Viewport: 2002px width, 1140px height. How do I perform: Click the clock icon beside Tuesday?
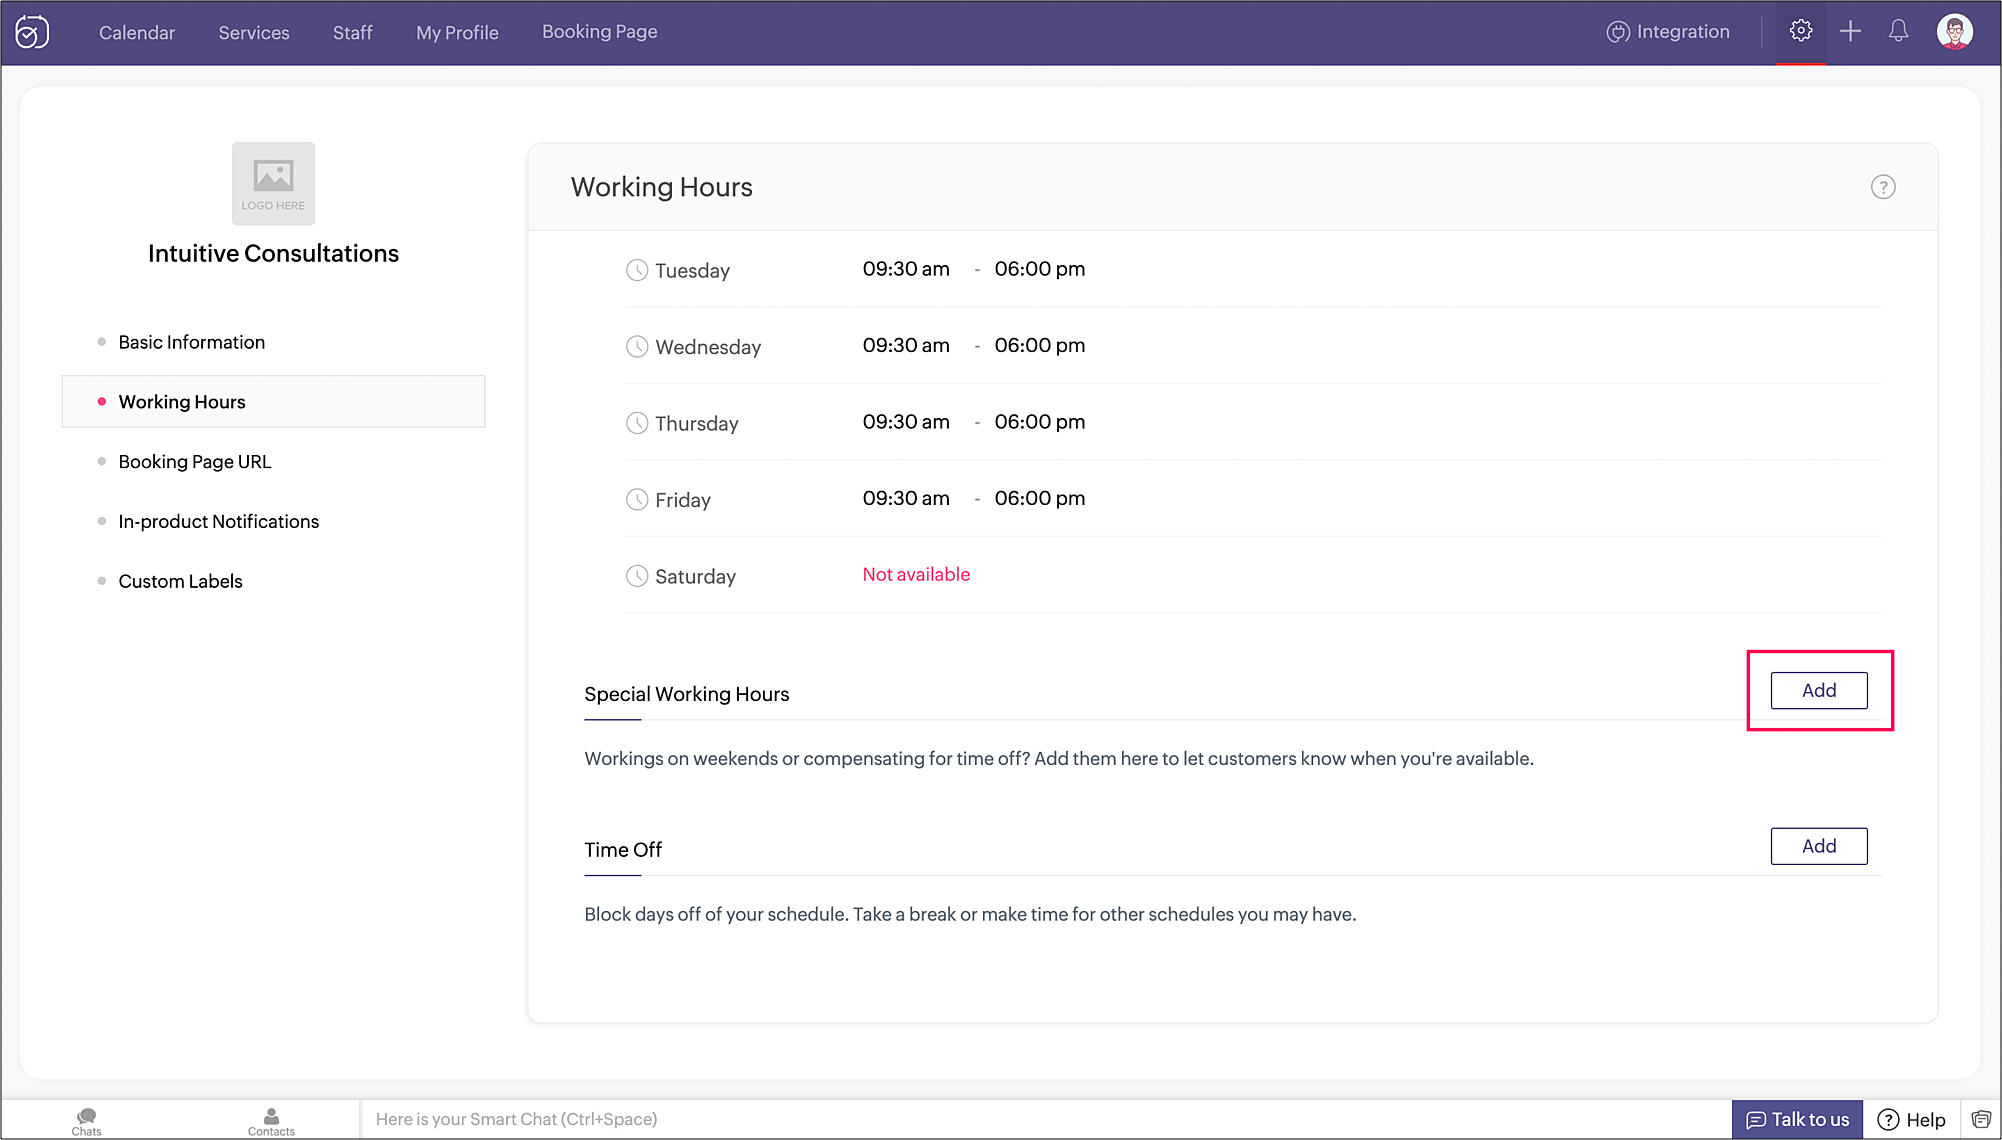[x=637, y=270]
